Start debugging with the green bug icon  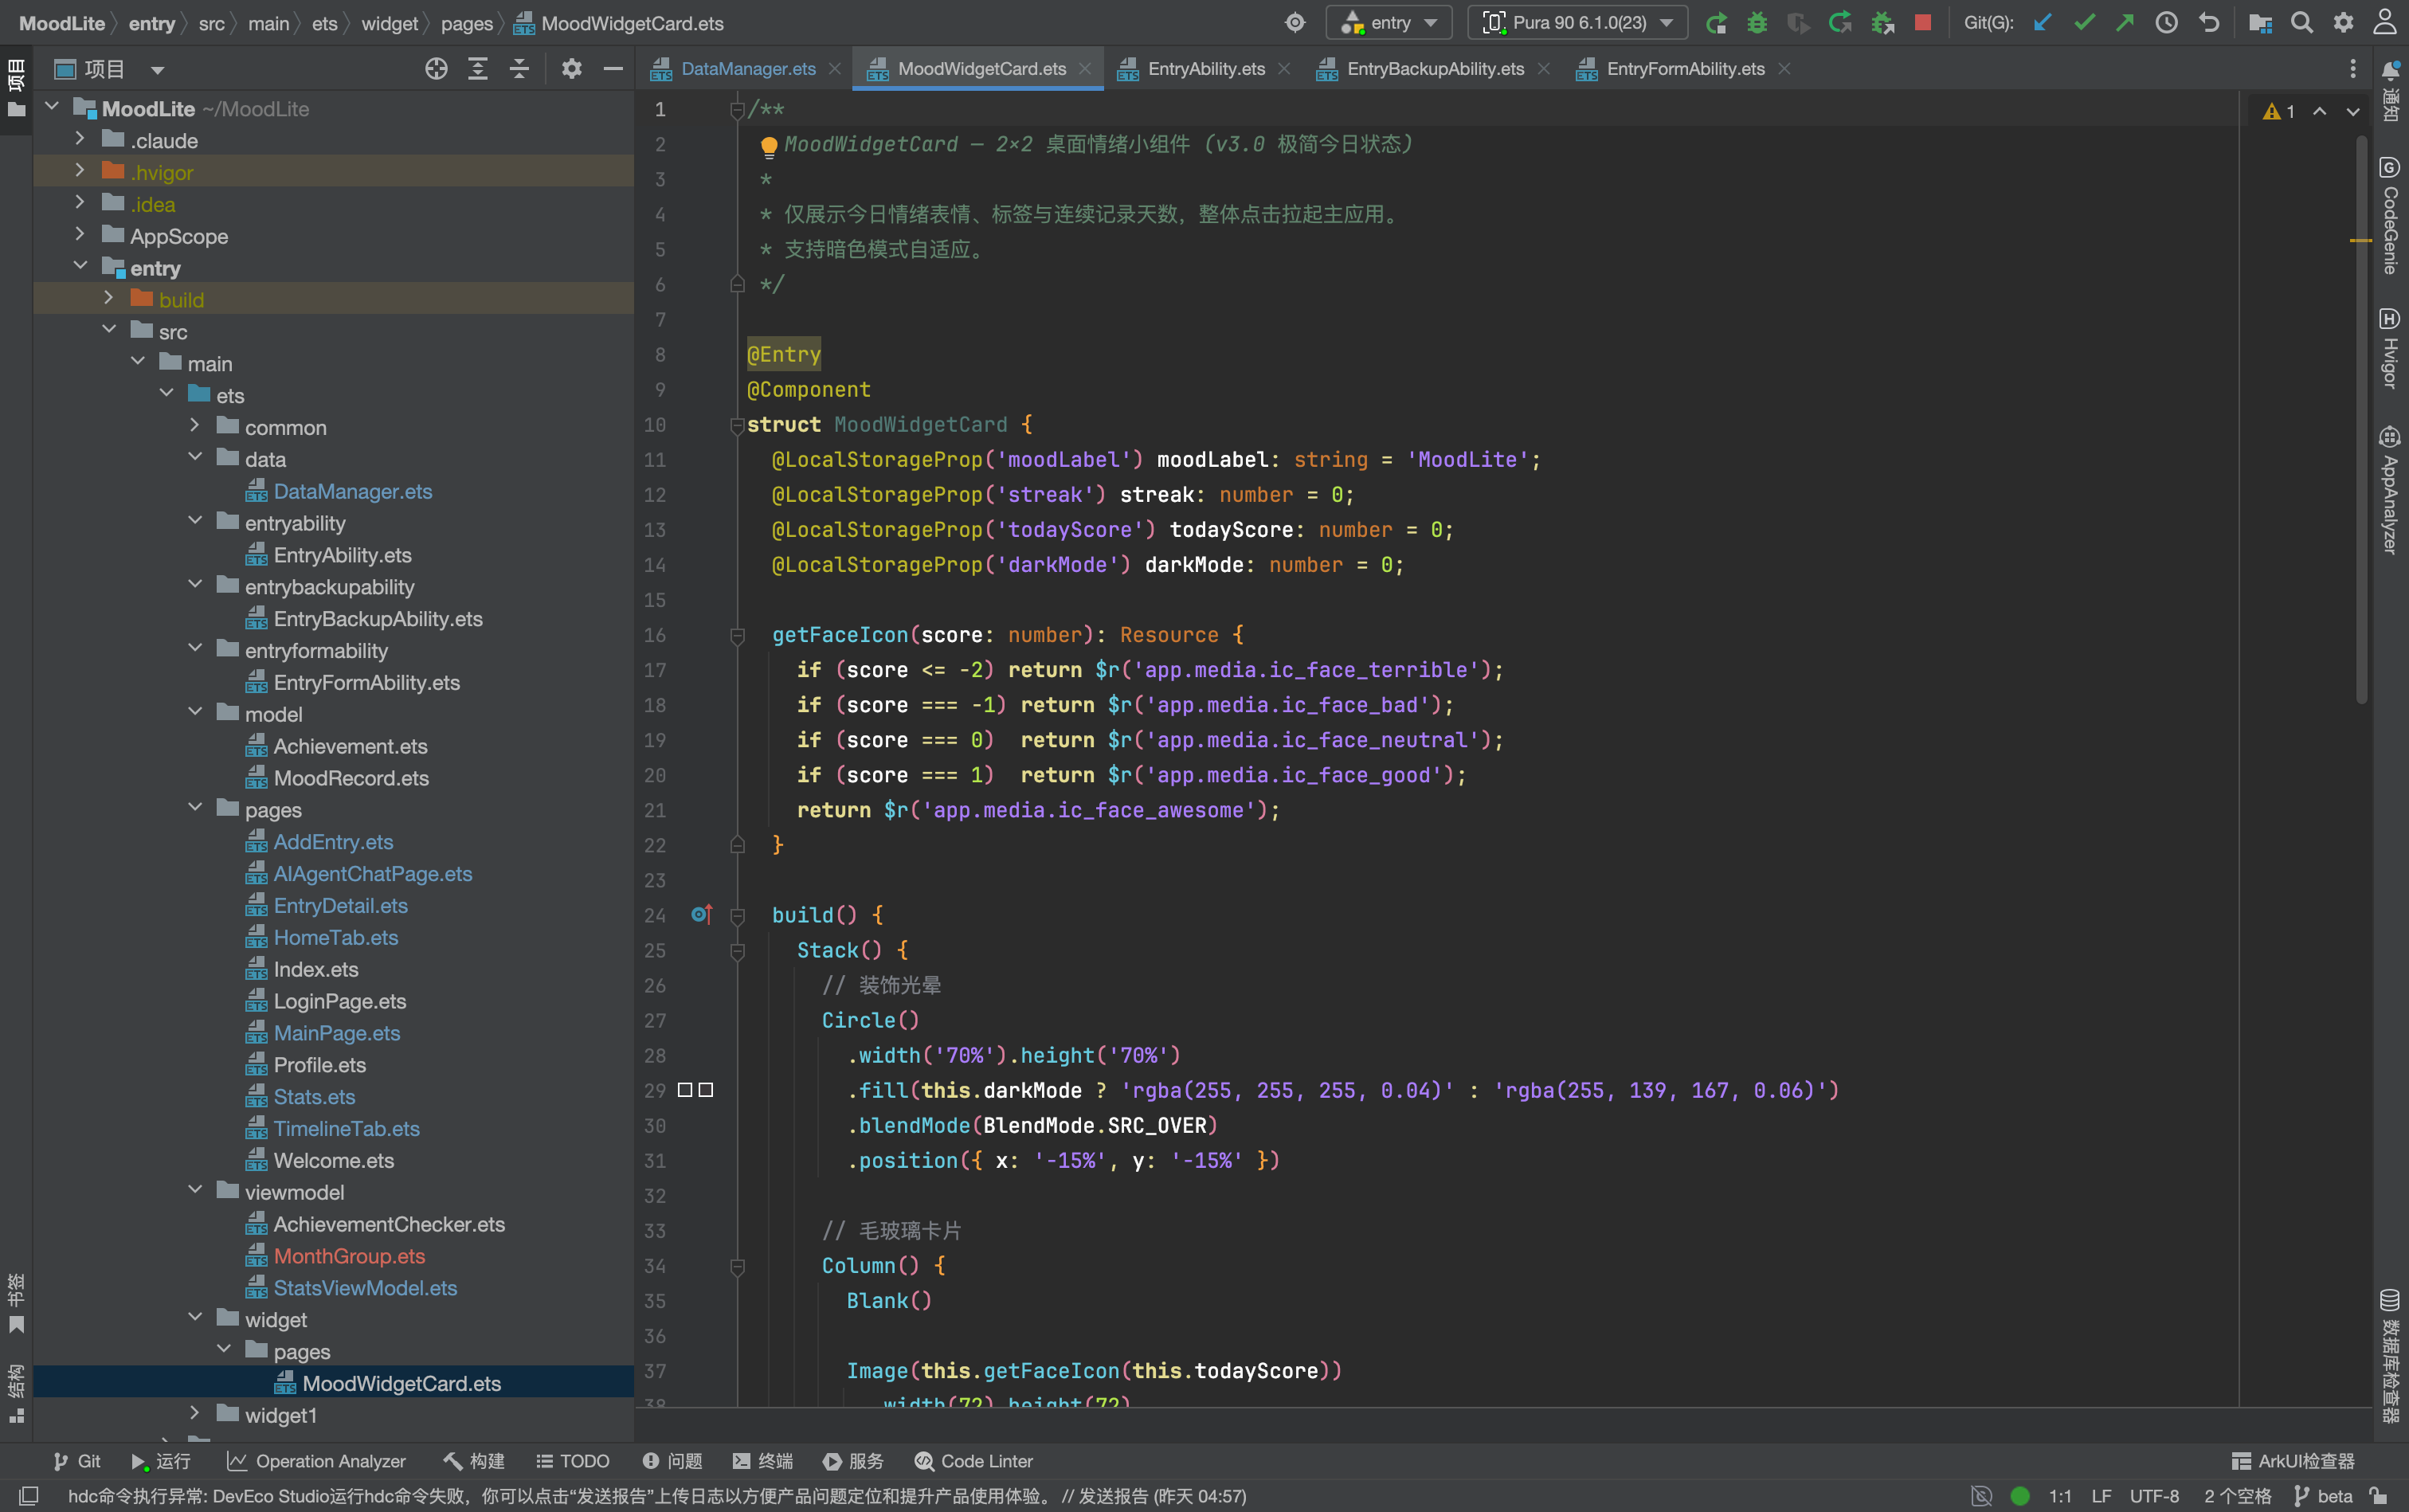click(x=1757, y=23)
